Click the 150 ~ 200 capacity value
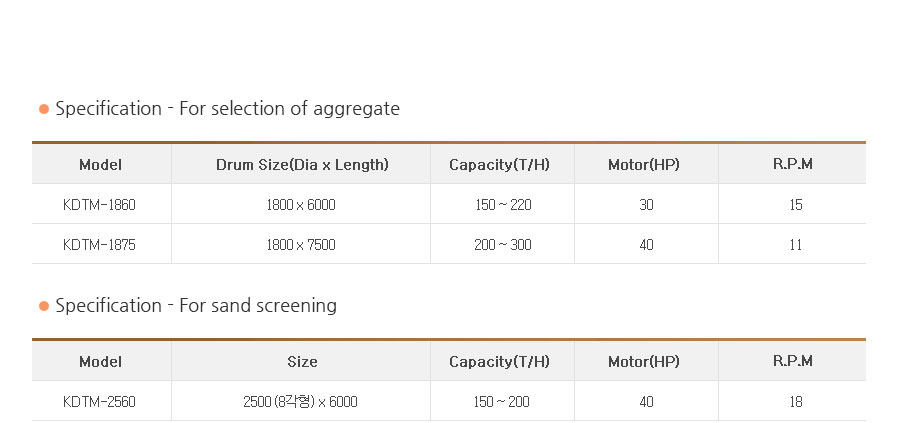Screen dimensions: 900x423 point(502,402)
